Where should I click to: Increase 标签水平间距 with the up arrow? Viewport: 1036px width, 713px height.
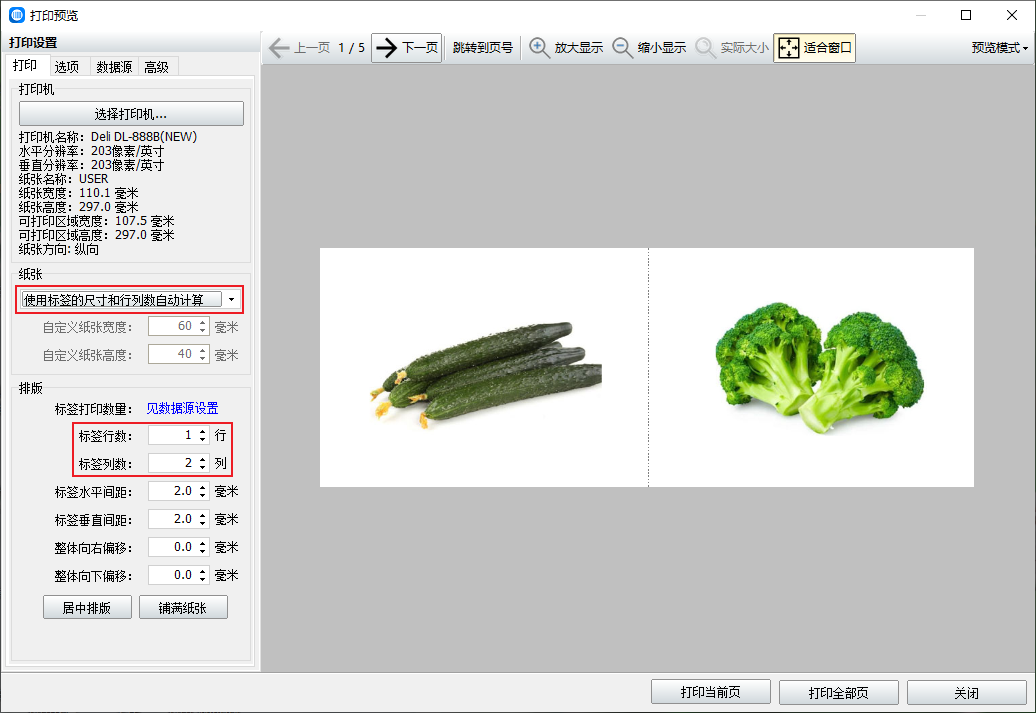(x=203, y=487)
